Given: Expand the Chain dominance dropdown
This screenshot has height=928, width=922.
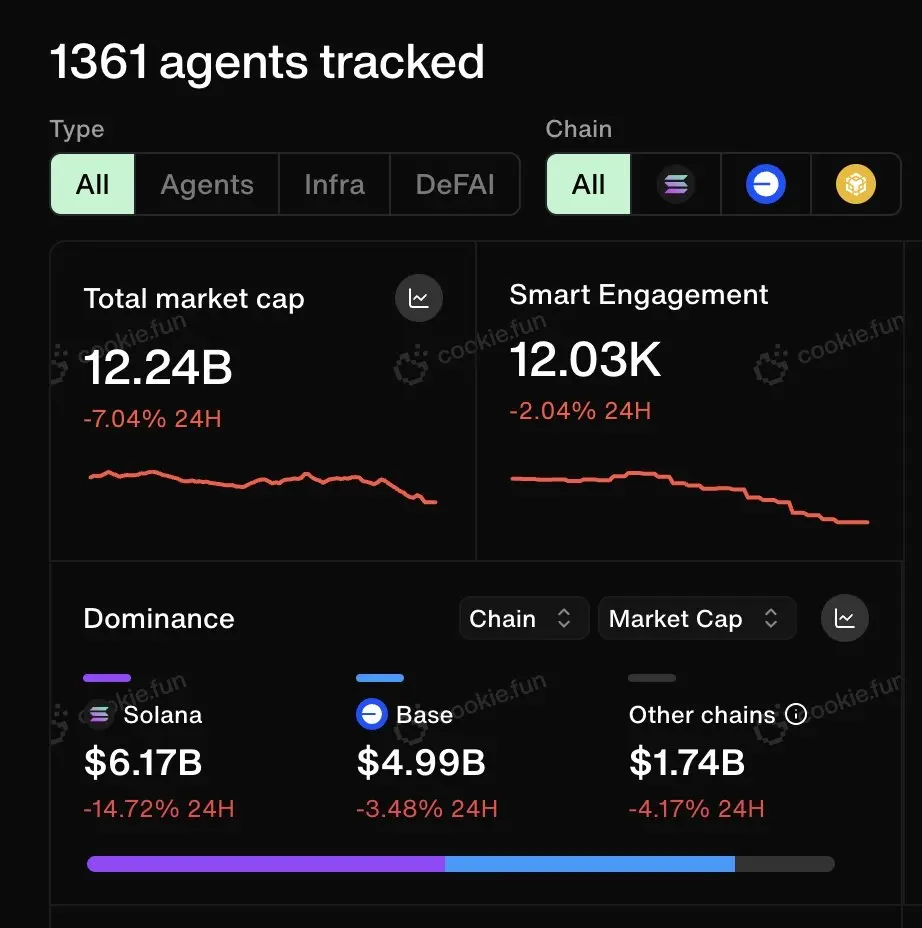Looking at the screenshot, I should (x=520, y=619).
